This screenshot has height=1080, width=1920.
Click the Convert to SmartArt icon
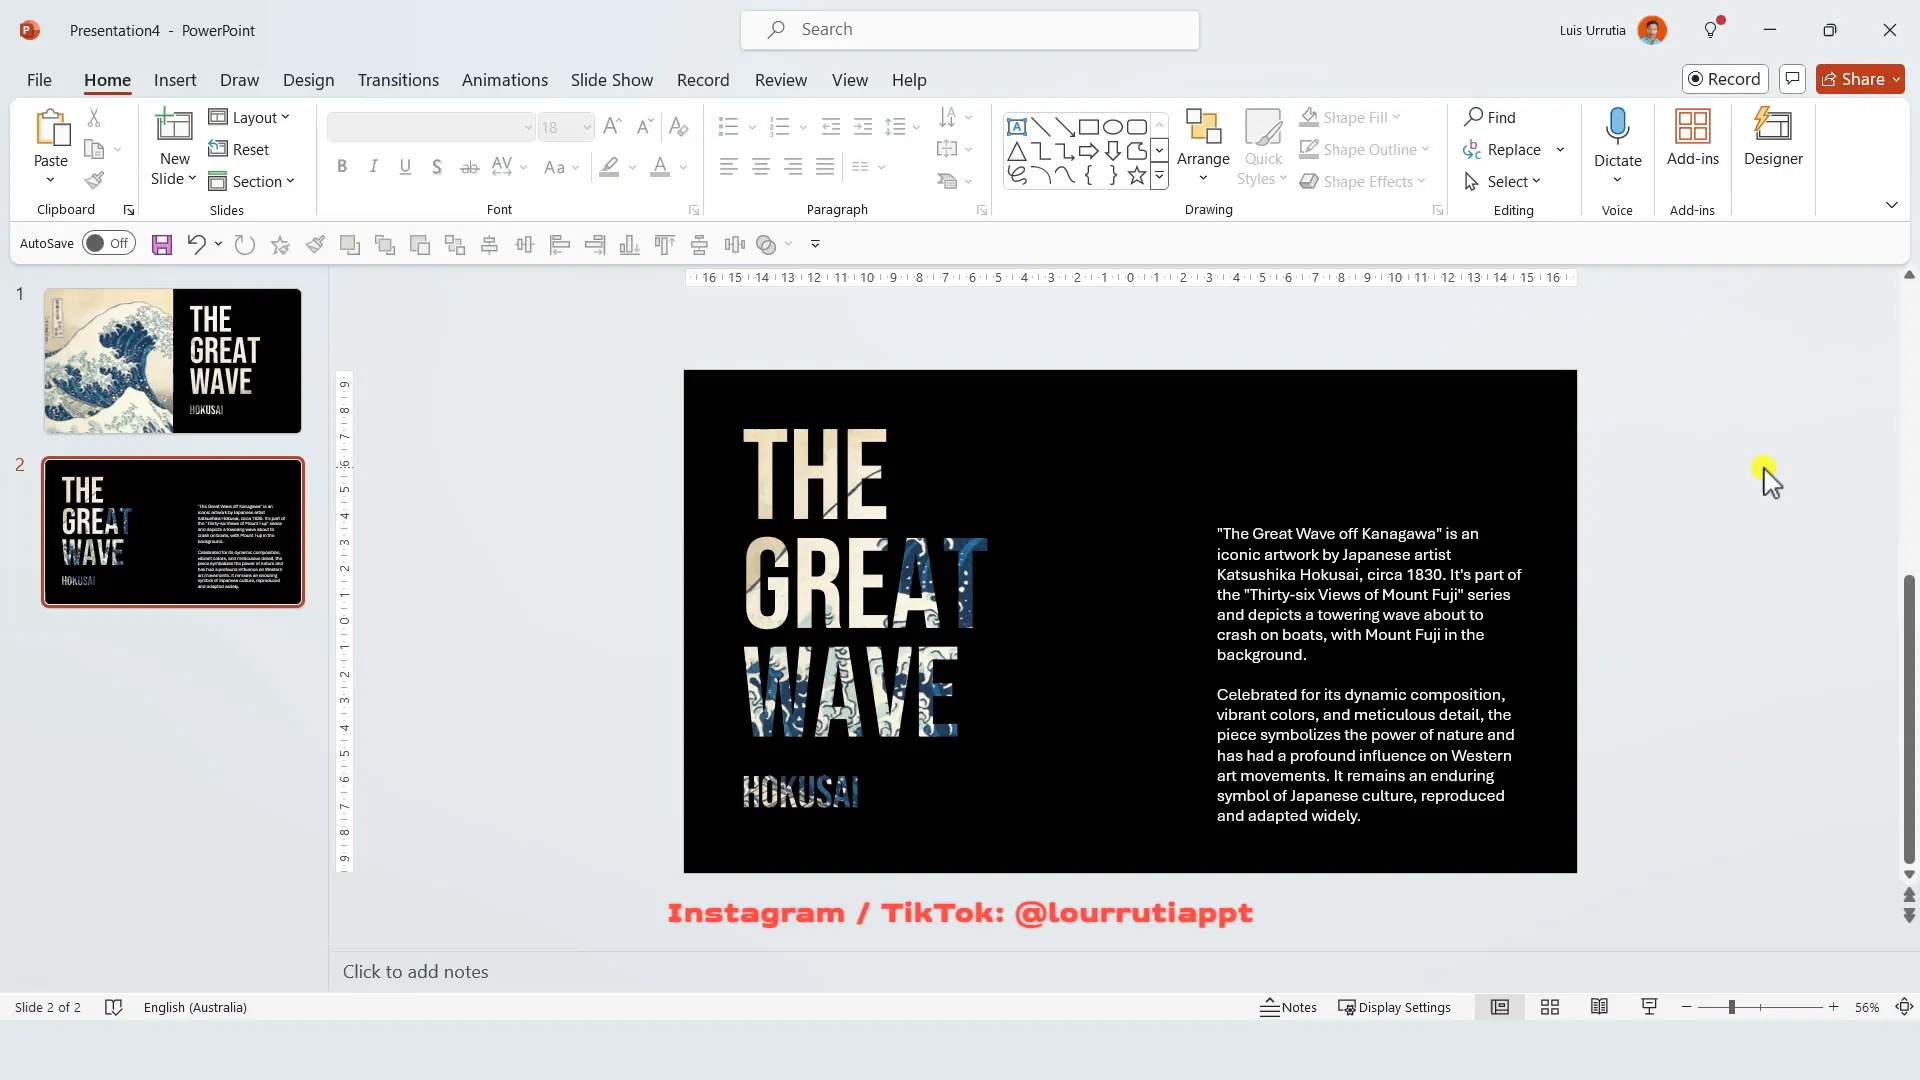(947, 181)
